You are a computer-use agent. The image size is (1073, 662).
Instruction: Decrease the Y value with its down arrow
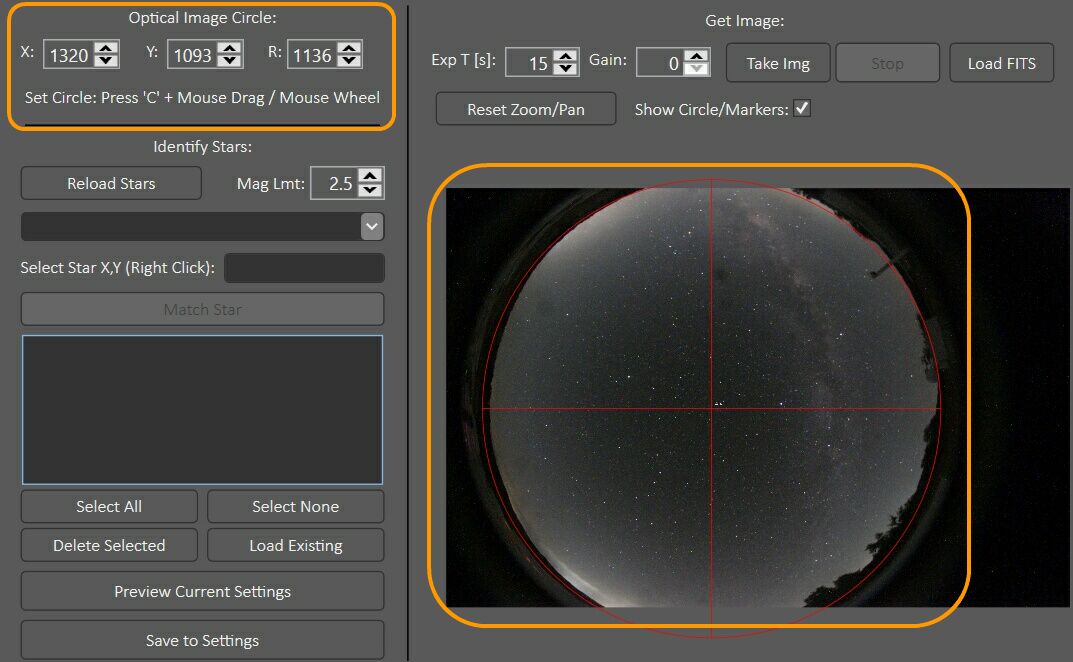pos(230,60)
